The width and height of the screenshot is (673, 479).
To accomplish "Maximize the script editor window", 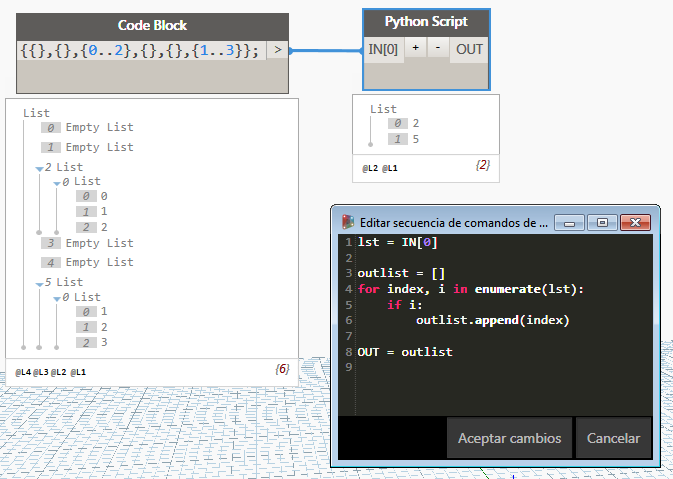I will click(602, 223).
